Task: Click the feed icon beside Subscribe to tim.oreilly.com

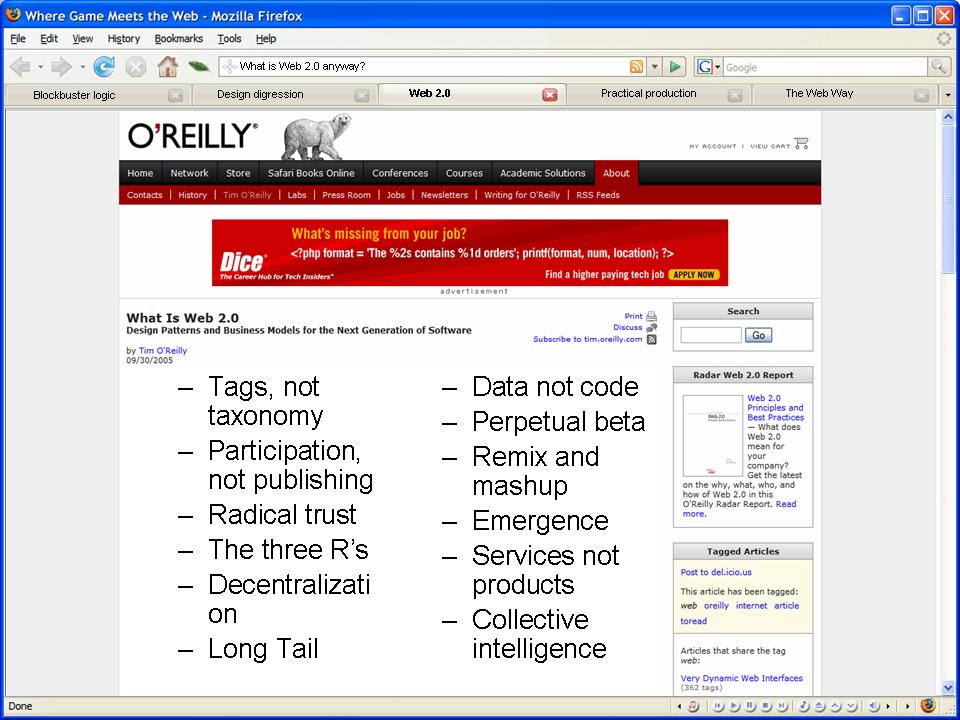Action: tap(651, 339)
